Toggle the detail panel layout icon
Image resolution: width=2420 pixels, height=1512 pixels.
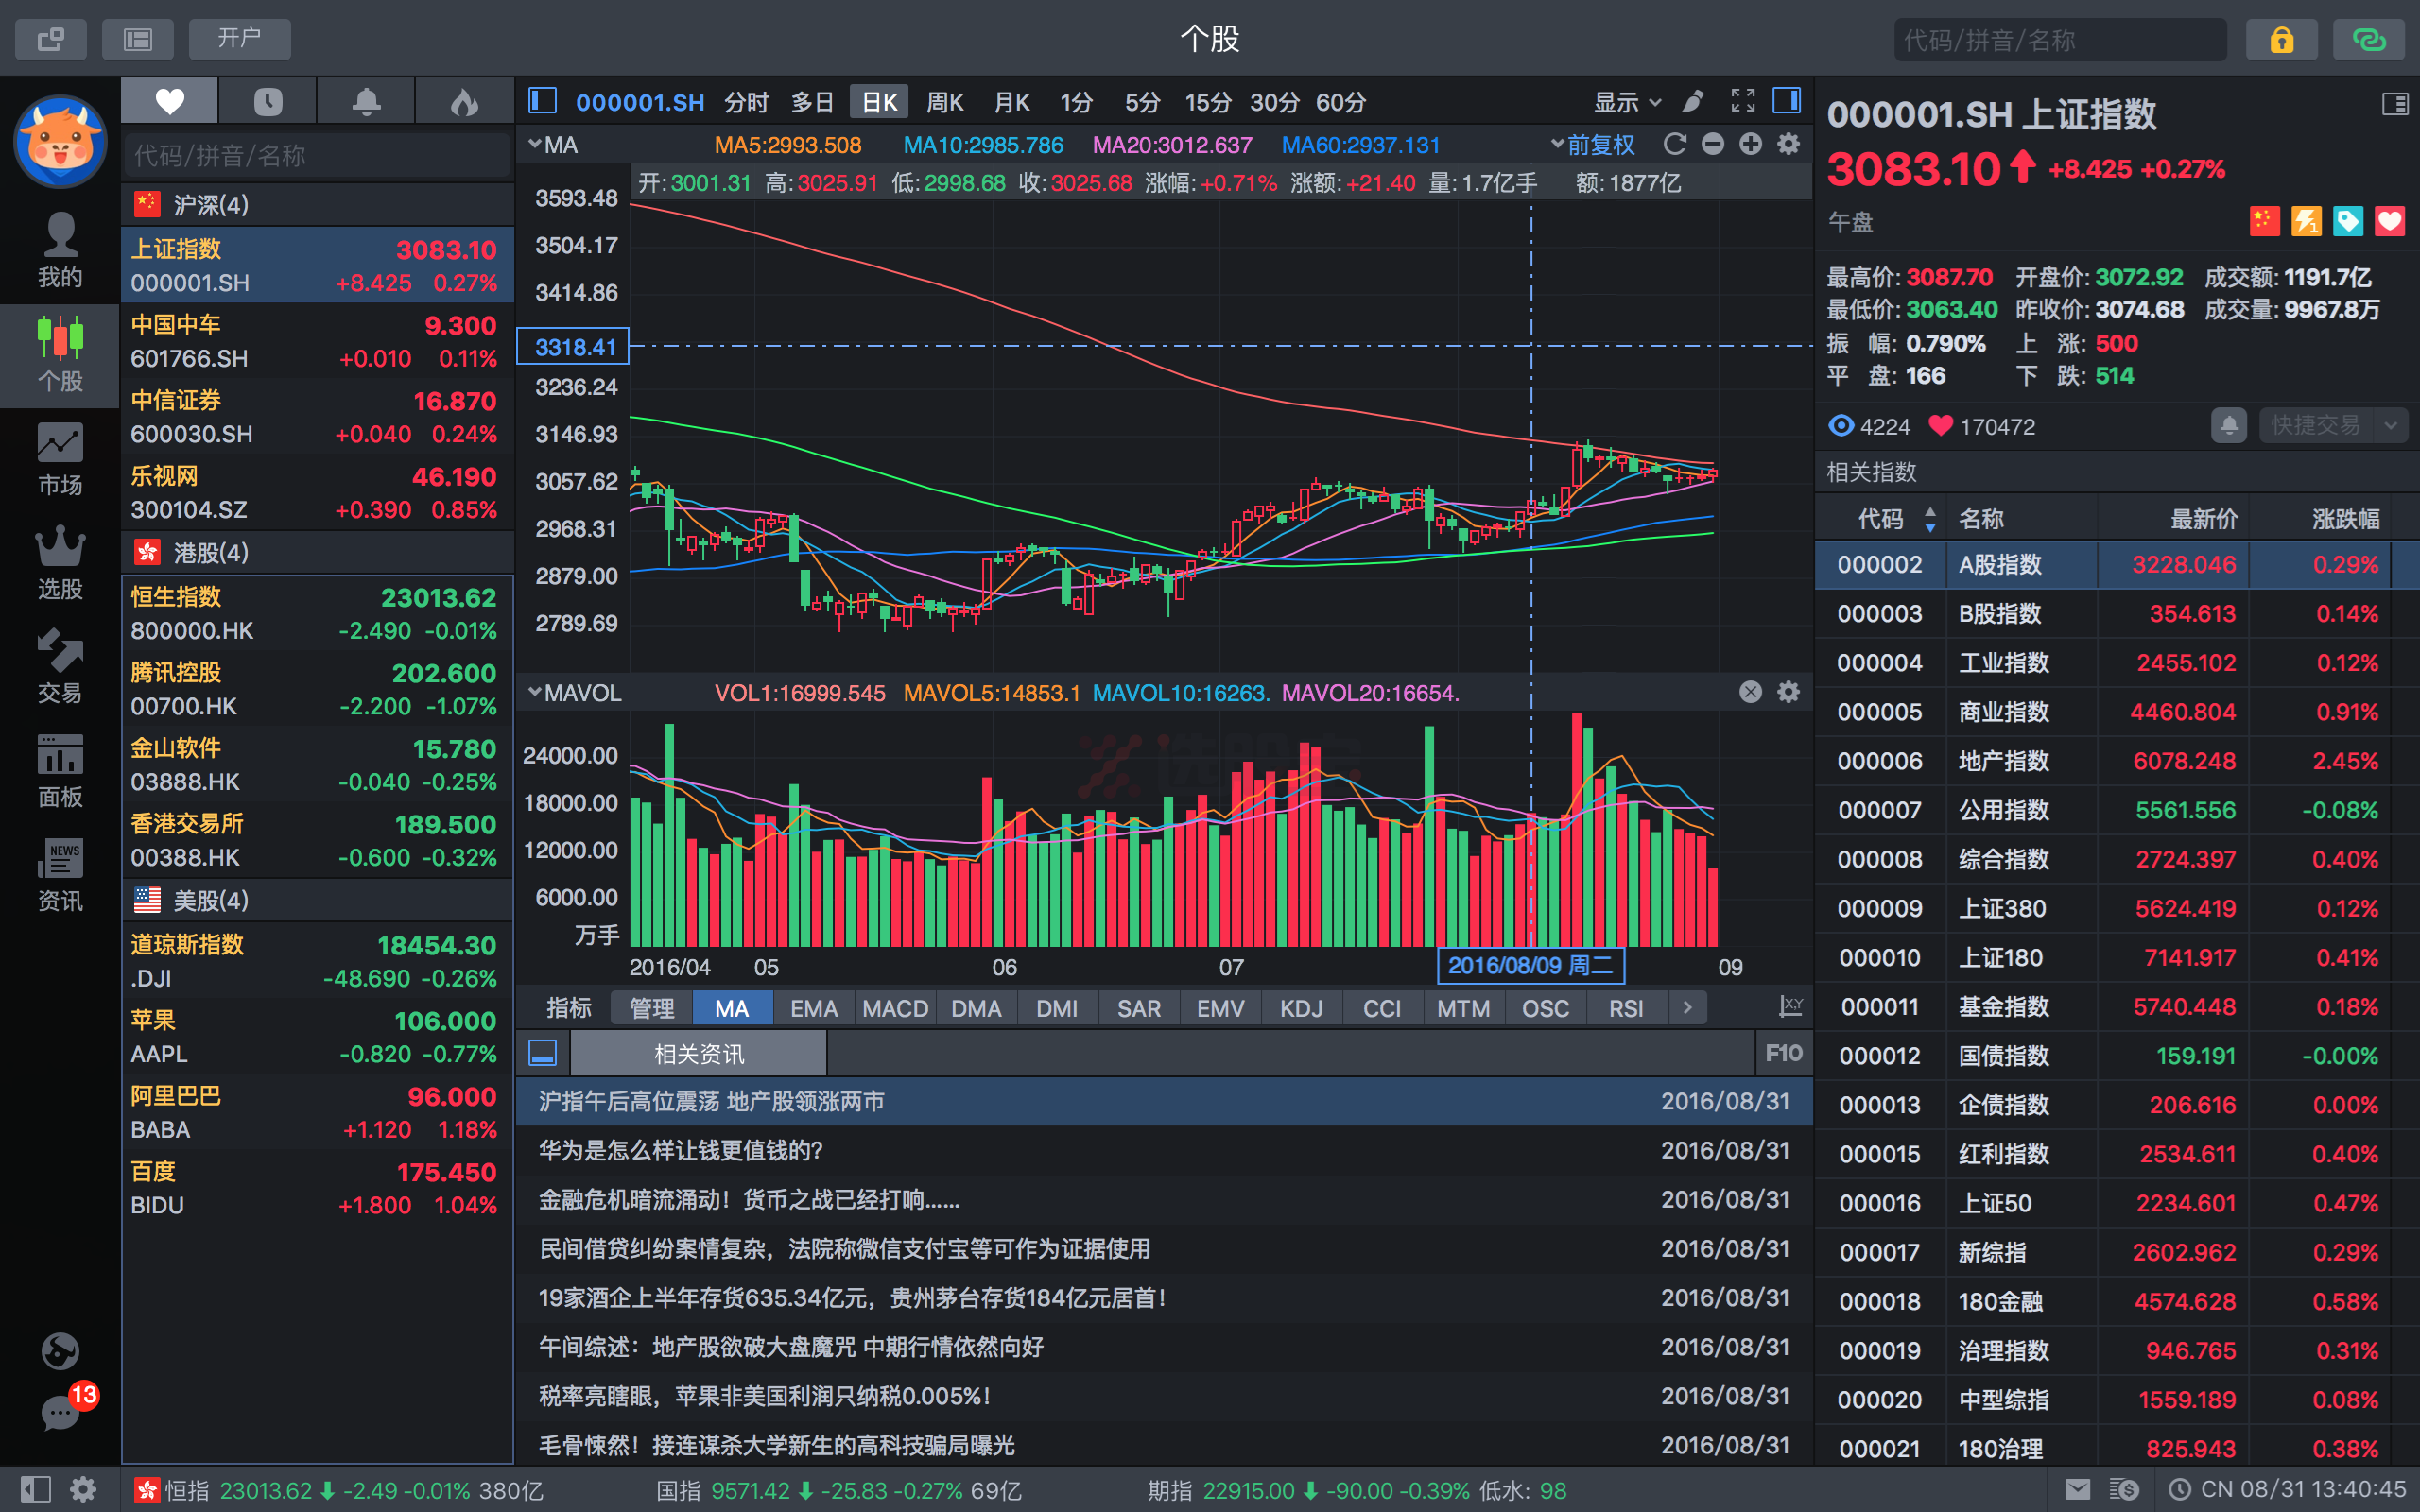[2395, 103]
